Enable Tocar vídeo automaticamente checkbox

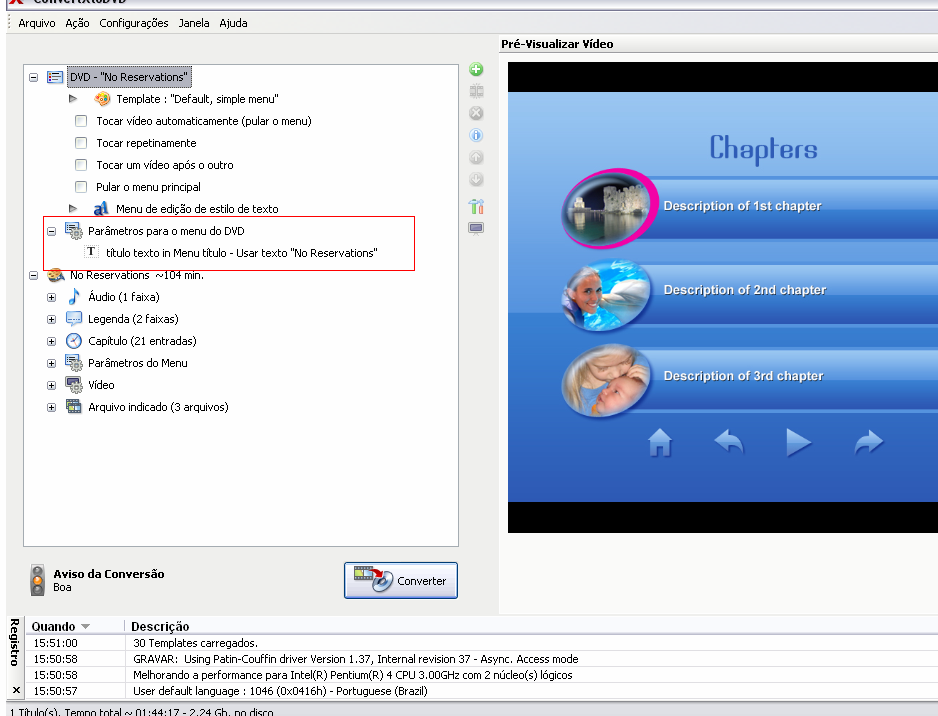(x=81, y=121)
